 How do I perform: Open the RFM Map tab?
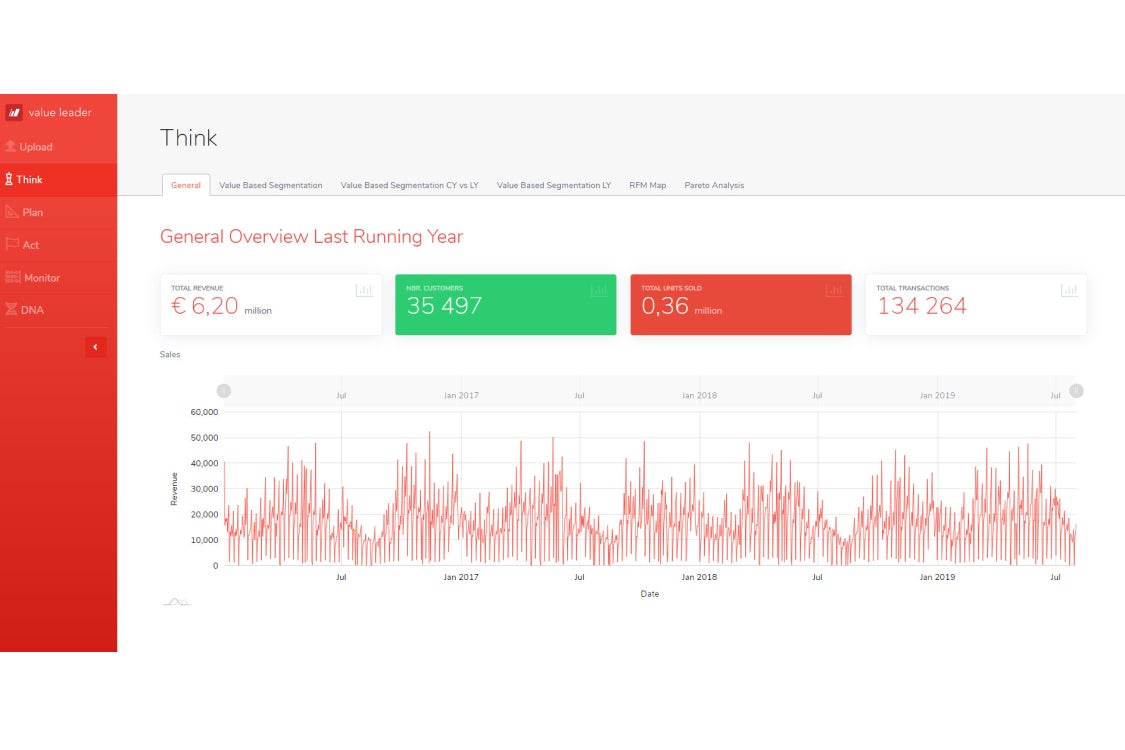tap(647, 185)
